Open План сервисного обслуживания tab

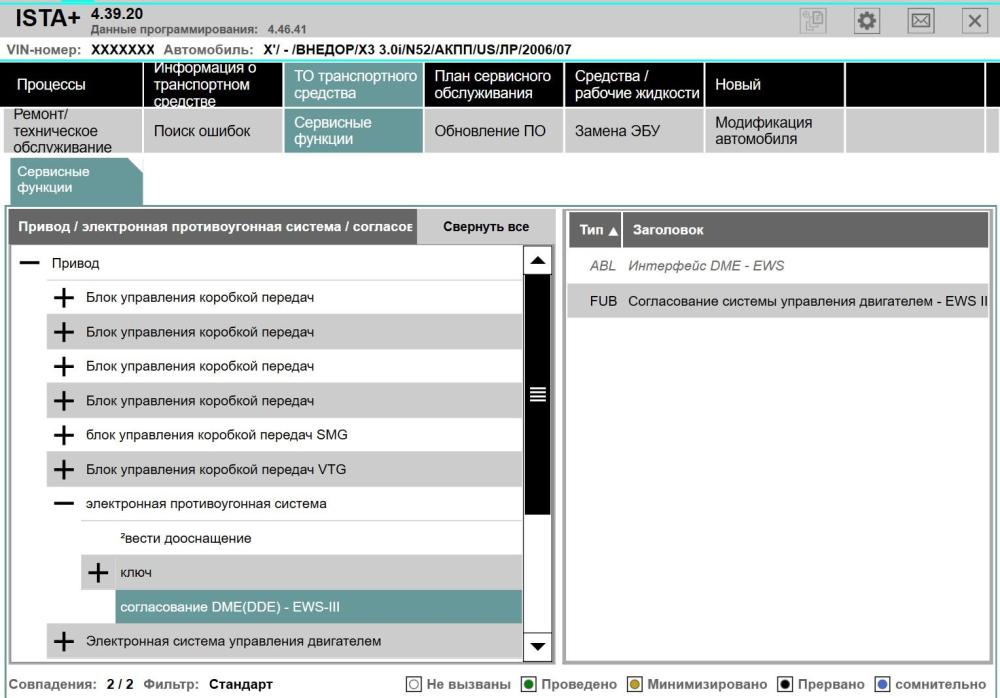pyautogui.click(x=494, y=84)
